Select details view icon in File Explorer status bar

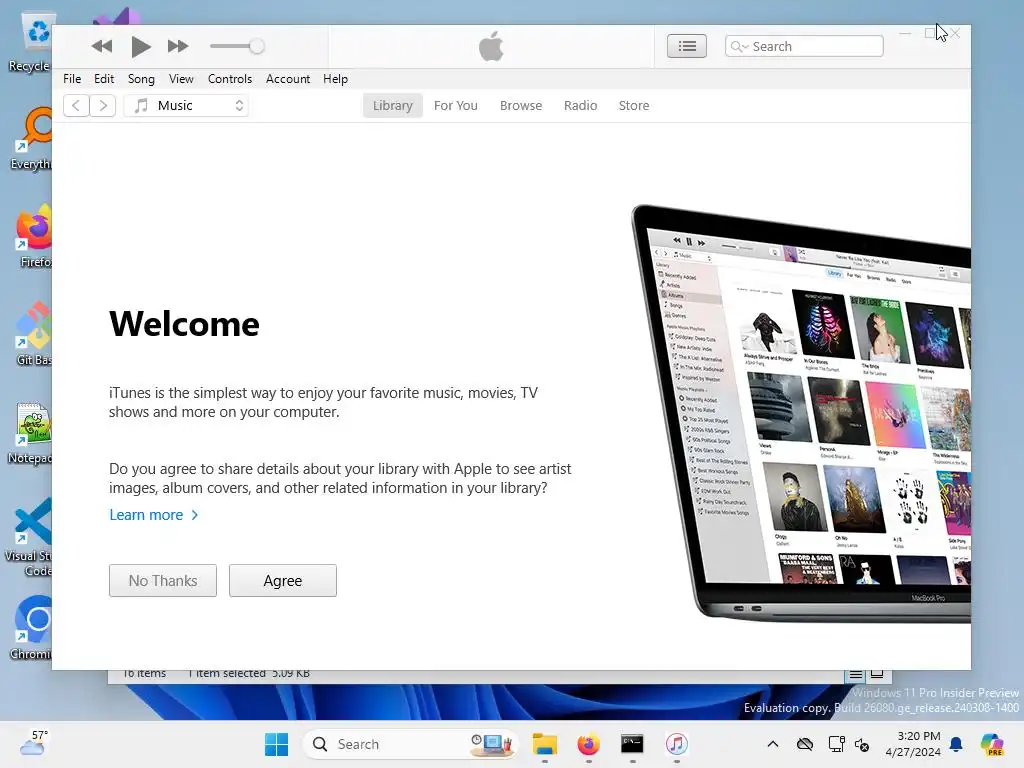[856, 675]
